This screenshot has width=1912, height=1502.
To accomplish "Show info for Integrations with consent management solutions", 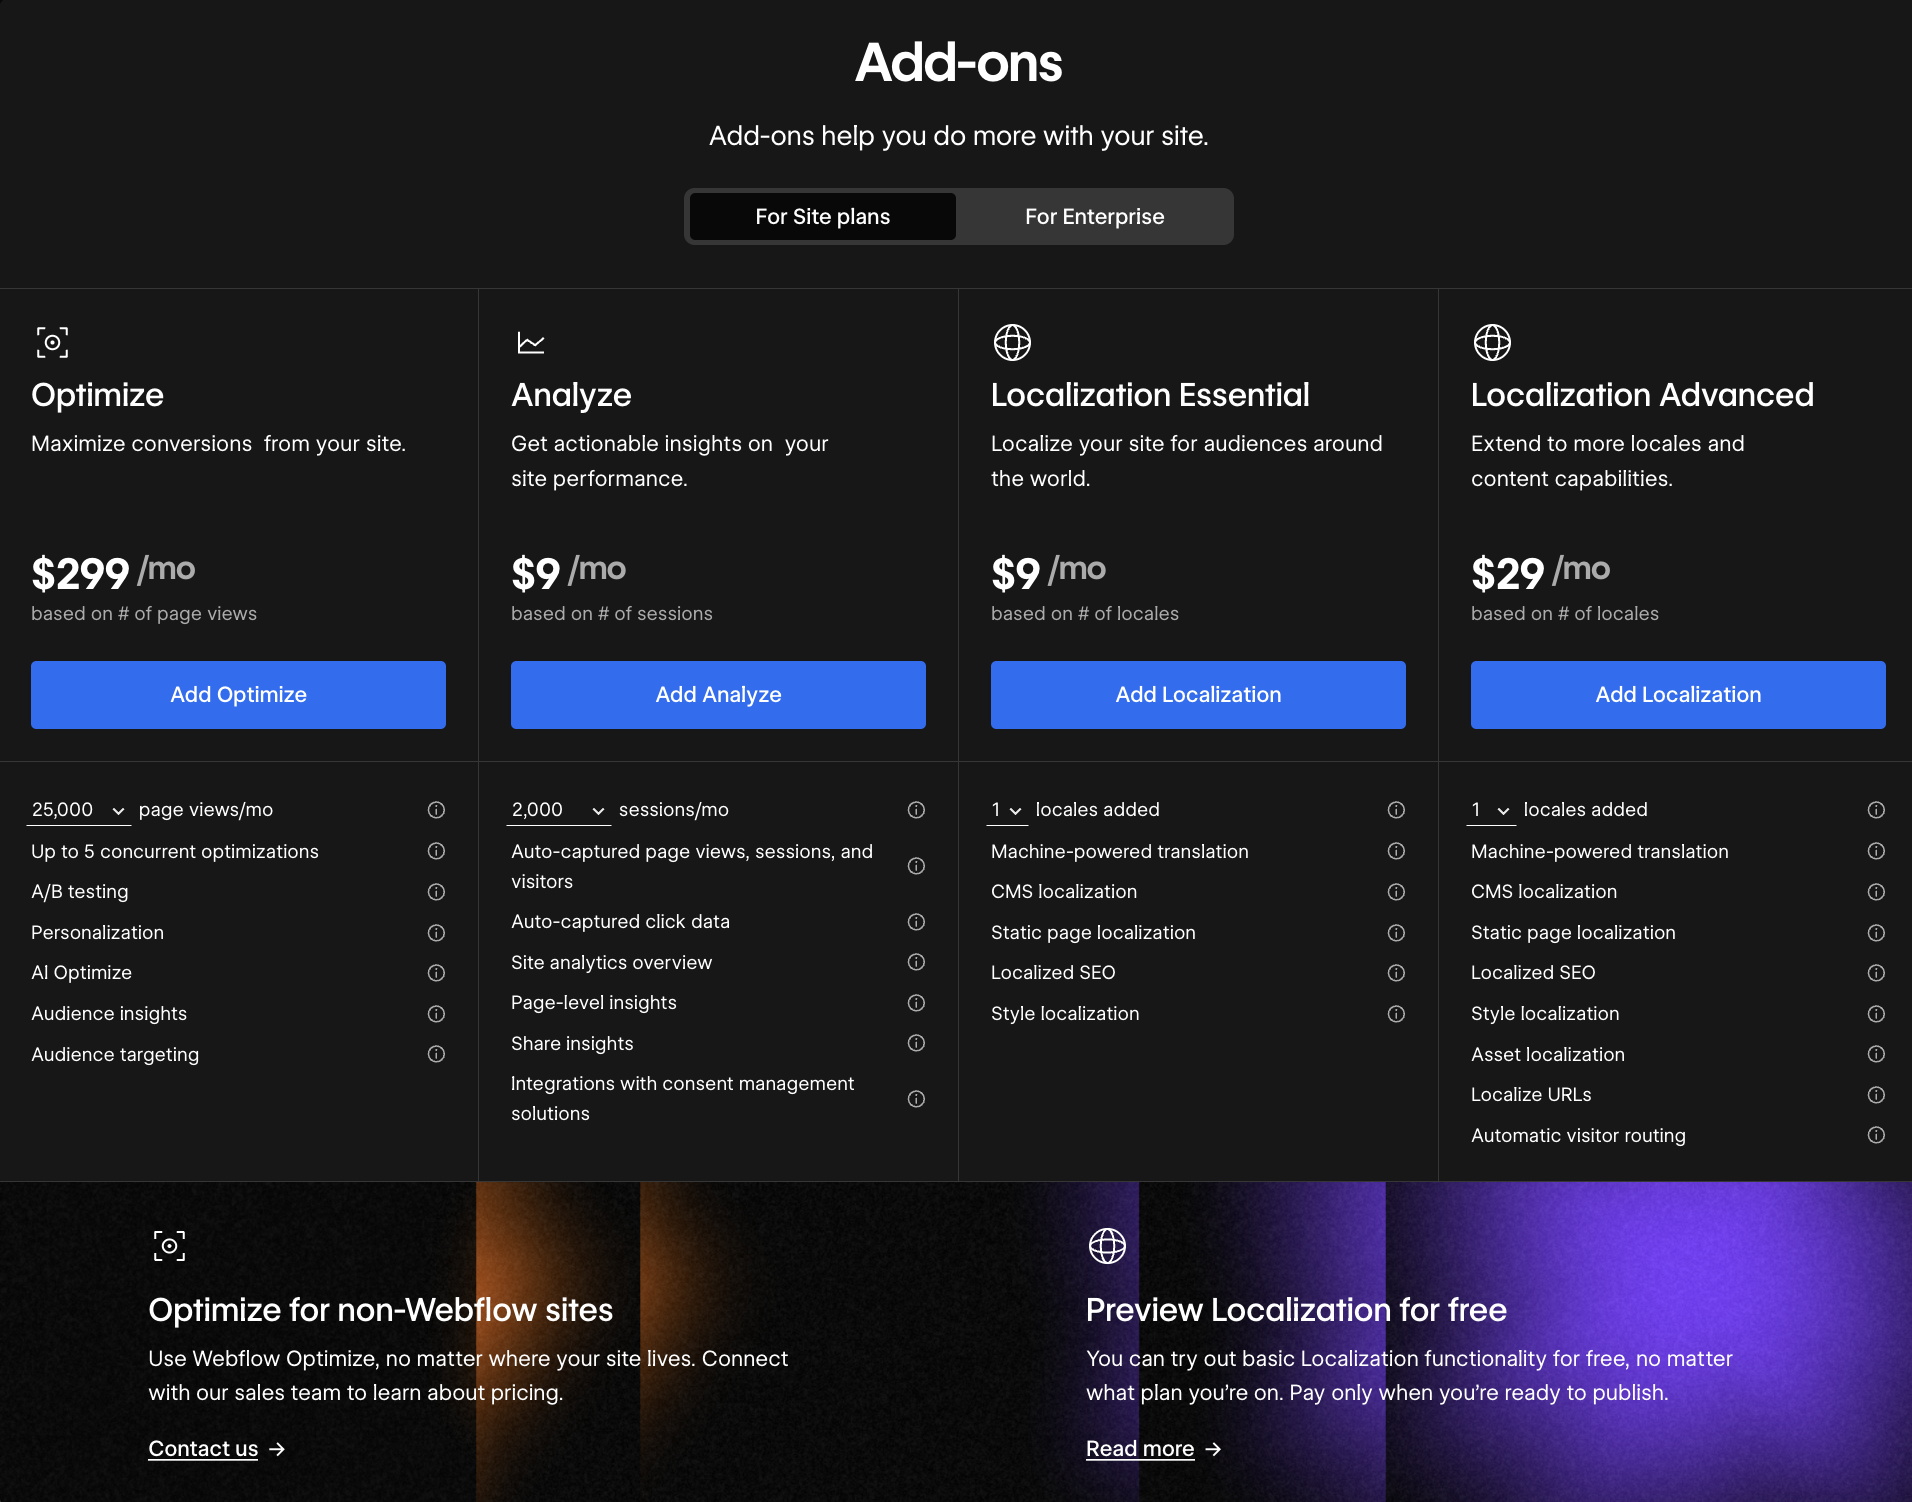I will [916, 1099].
